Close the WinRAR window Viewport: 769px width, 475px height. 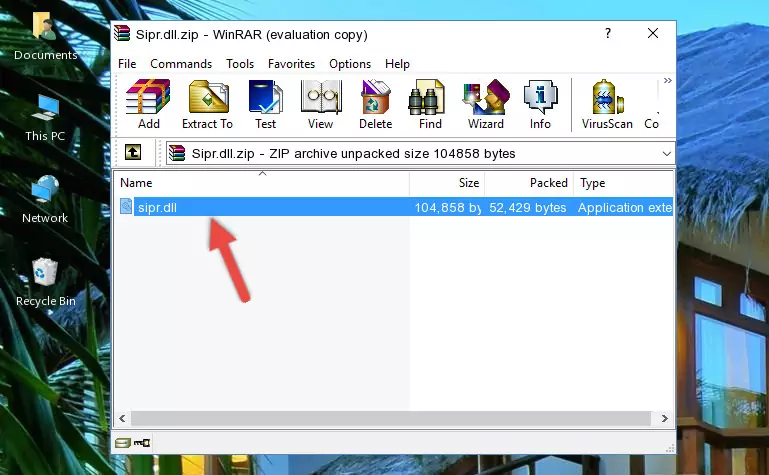[653, 33]
